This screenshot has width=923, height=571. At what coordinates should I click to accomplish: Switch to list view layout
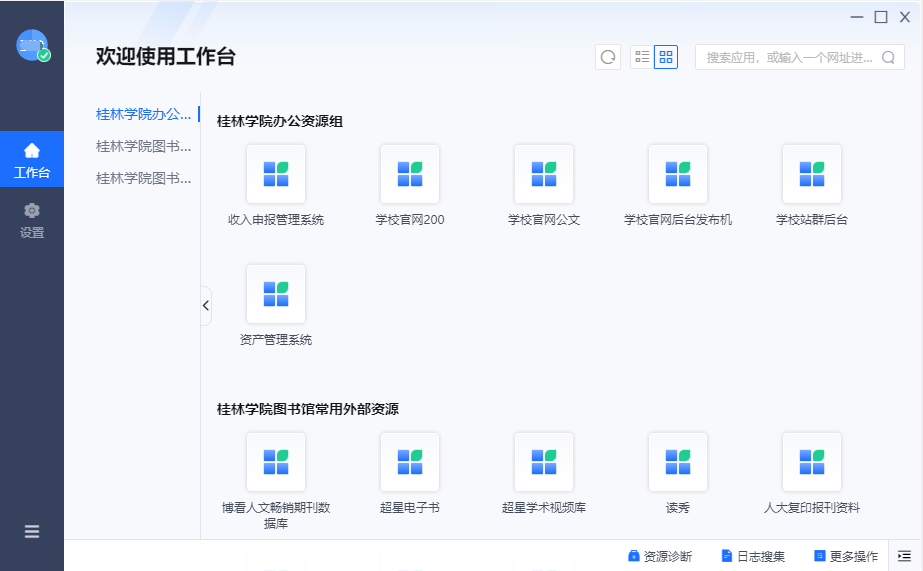click(x=642, y=57)
